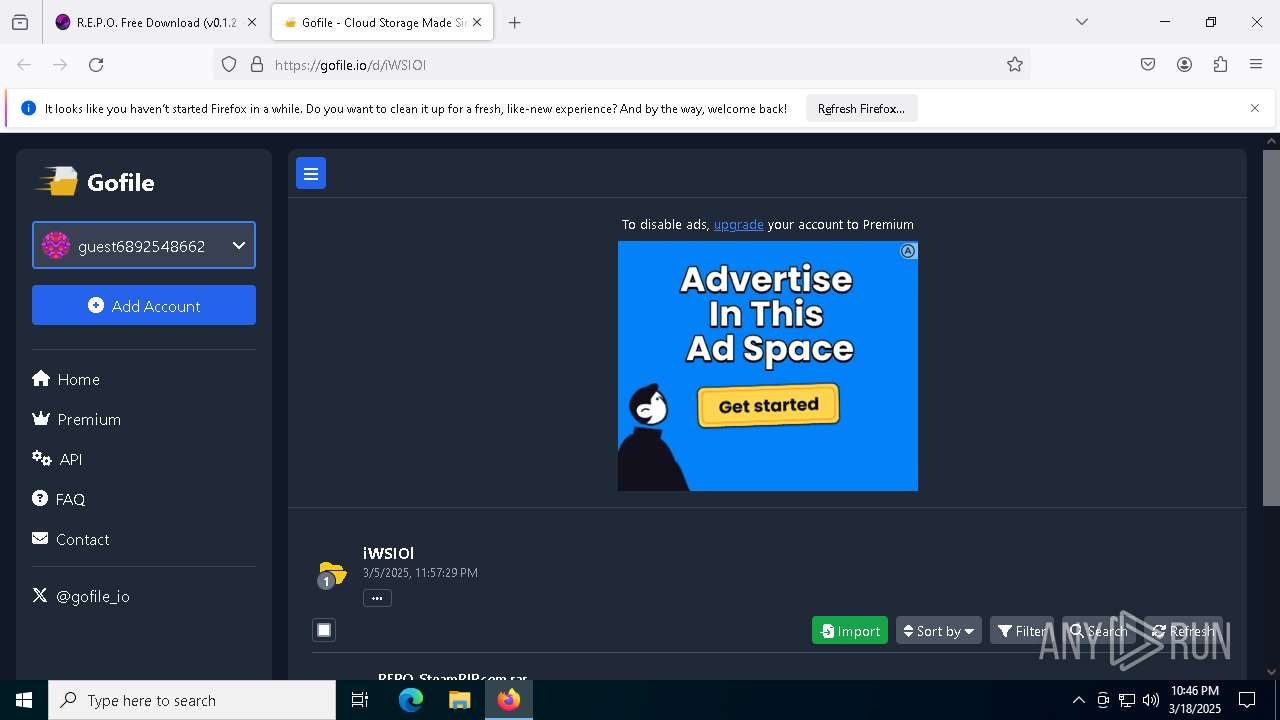Click the Refresh Firefox button
The height and width of the screenshot is (720, 1280).
click(x=861, y=109)
